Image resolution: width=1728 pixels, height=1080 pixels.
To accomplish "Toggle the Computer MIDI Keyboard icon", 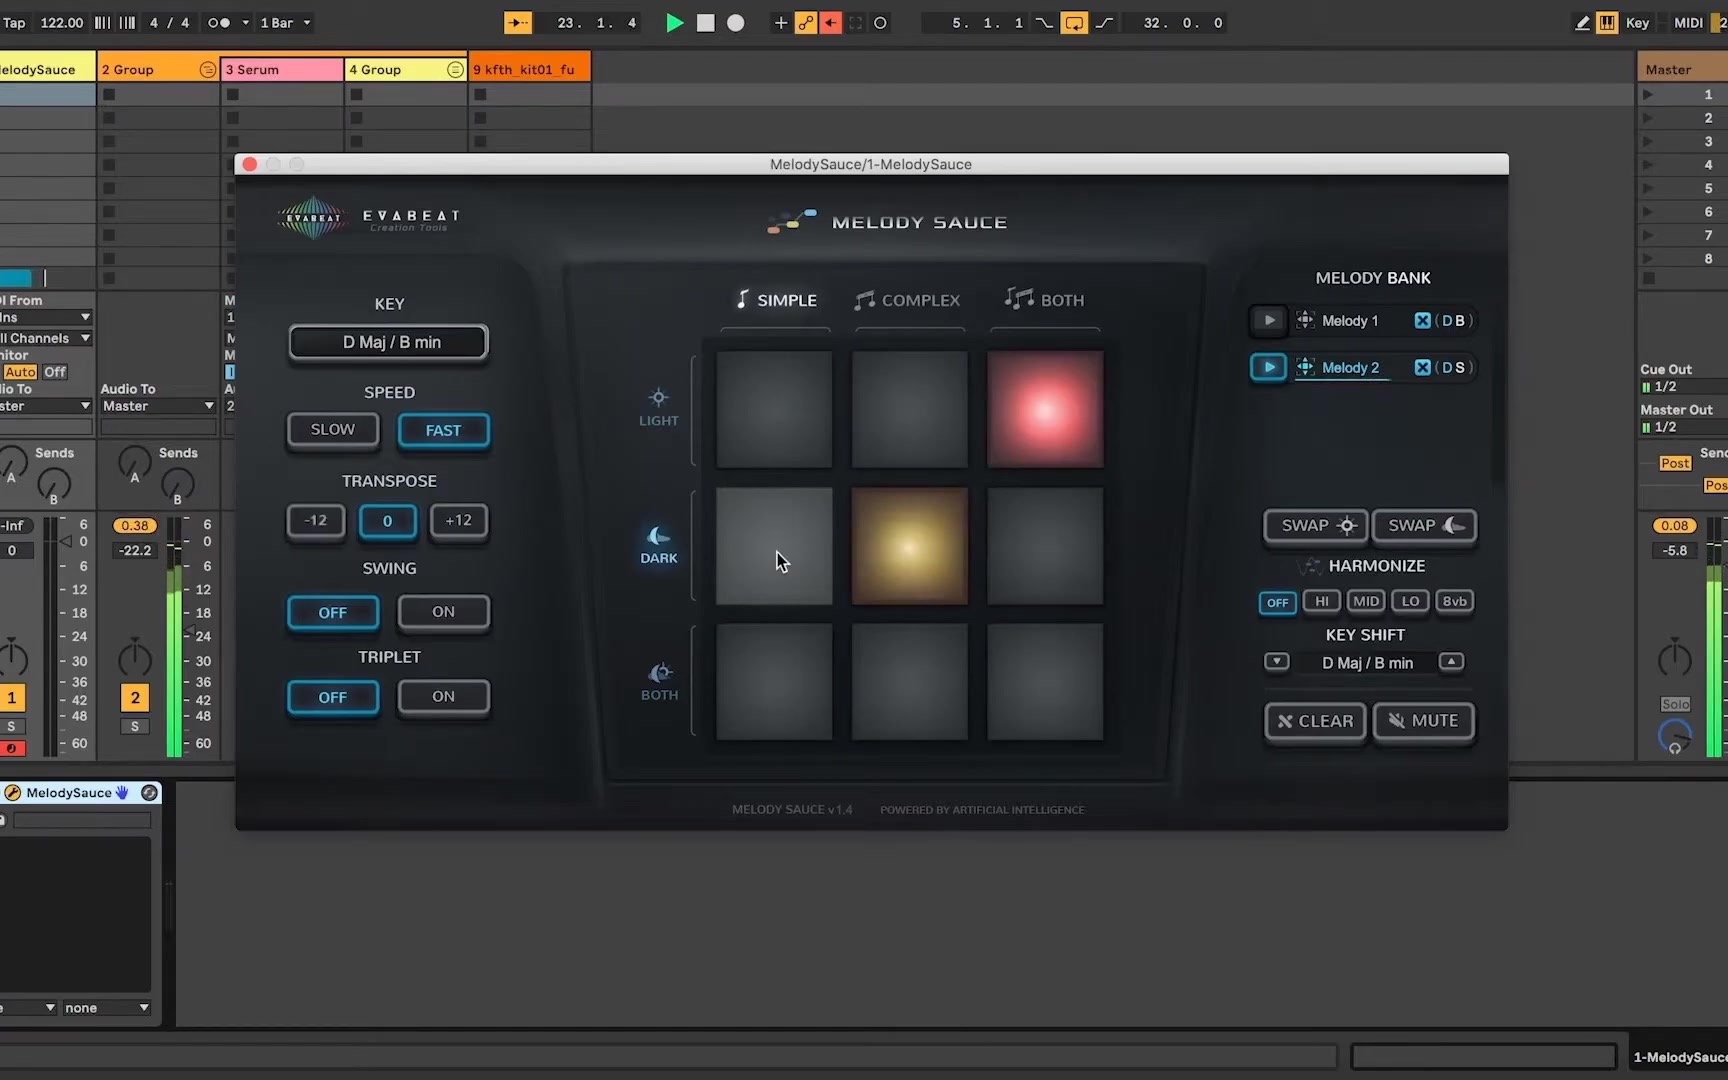I will [x=1607, y=23].
